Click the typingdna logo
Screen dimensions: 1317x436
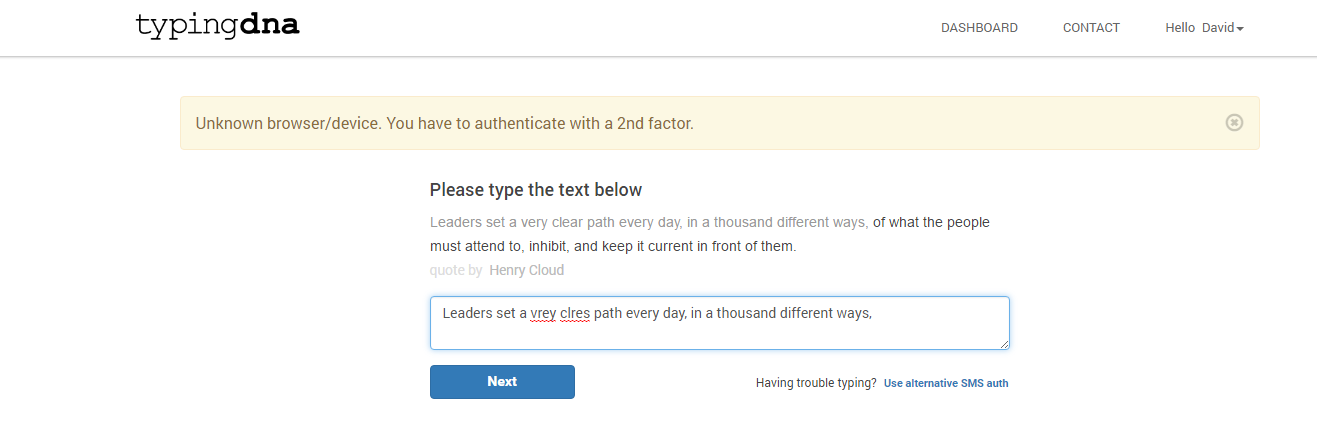coord(217,26)
